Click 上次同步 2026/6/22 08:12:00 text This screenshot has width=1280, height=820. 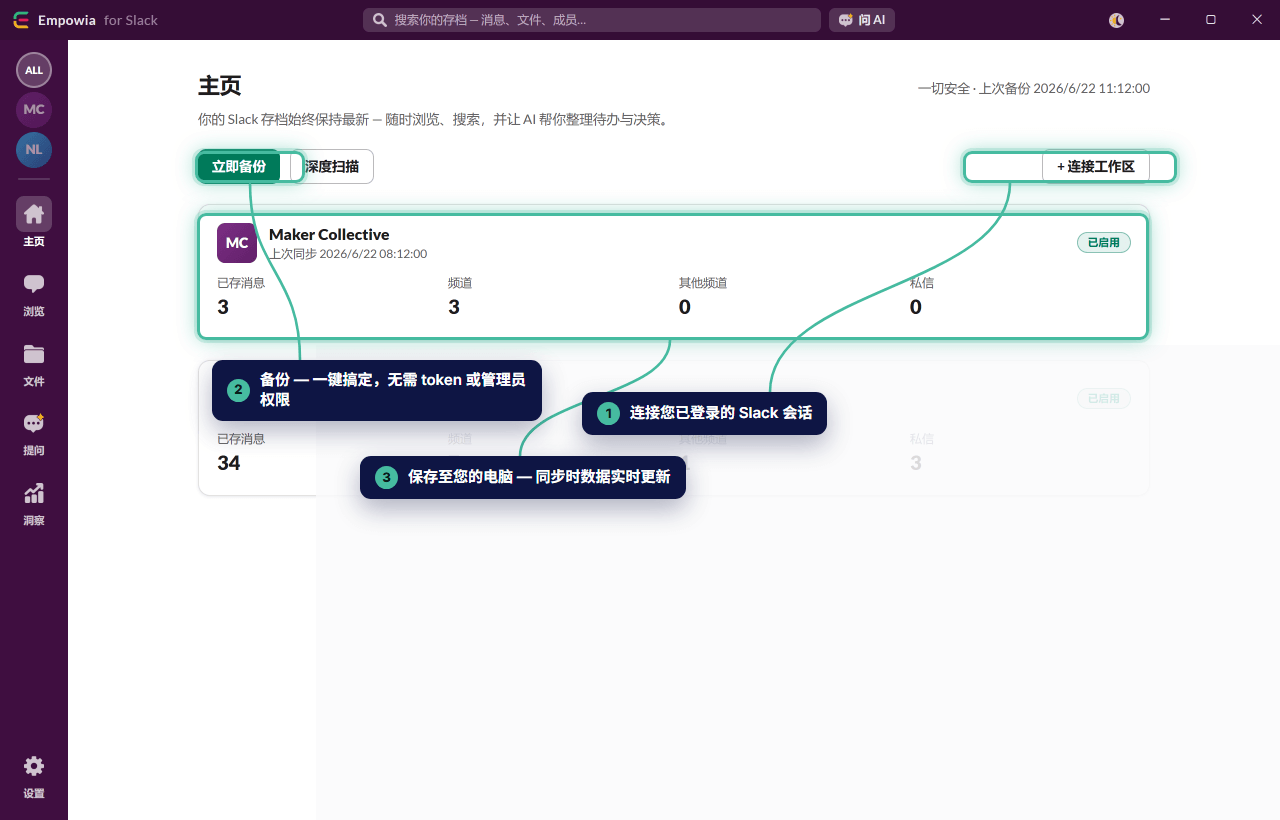coord(348,254)
